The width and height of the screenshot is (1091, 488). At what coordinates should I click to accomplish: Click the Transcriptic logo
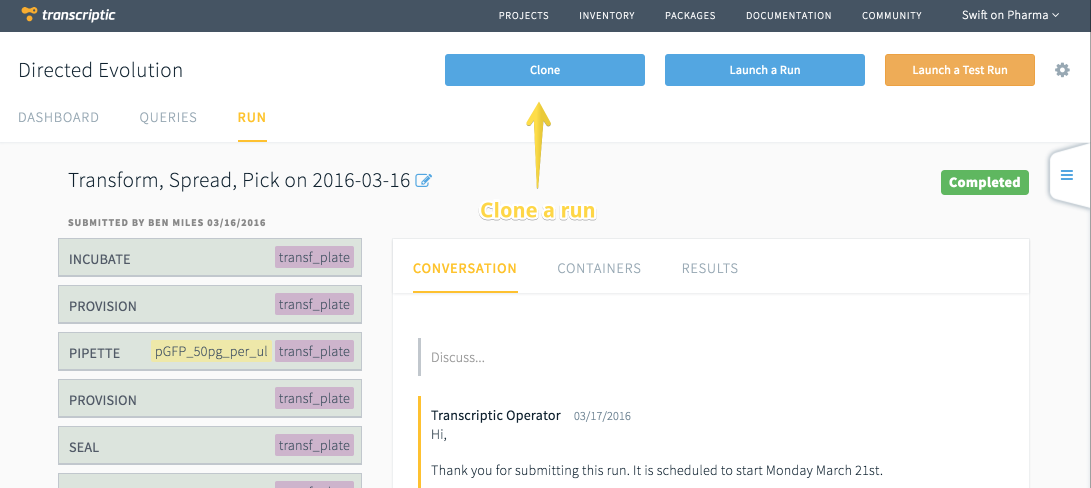[68, 14]
